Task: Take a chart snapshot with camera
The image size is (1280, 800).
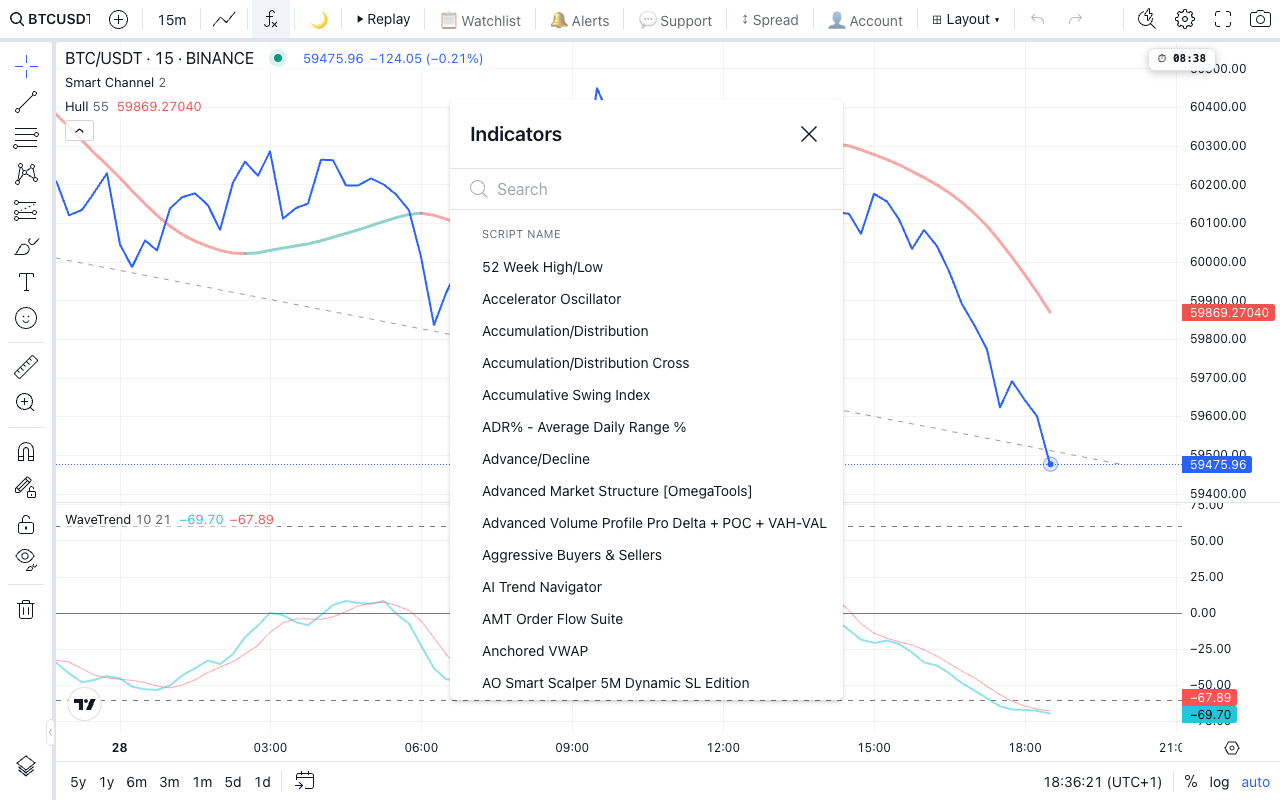Action: (x=1260, y=19)
